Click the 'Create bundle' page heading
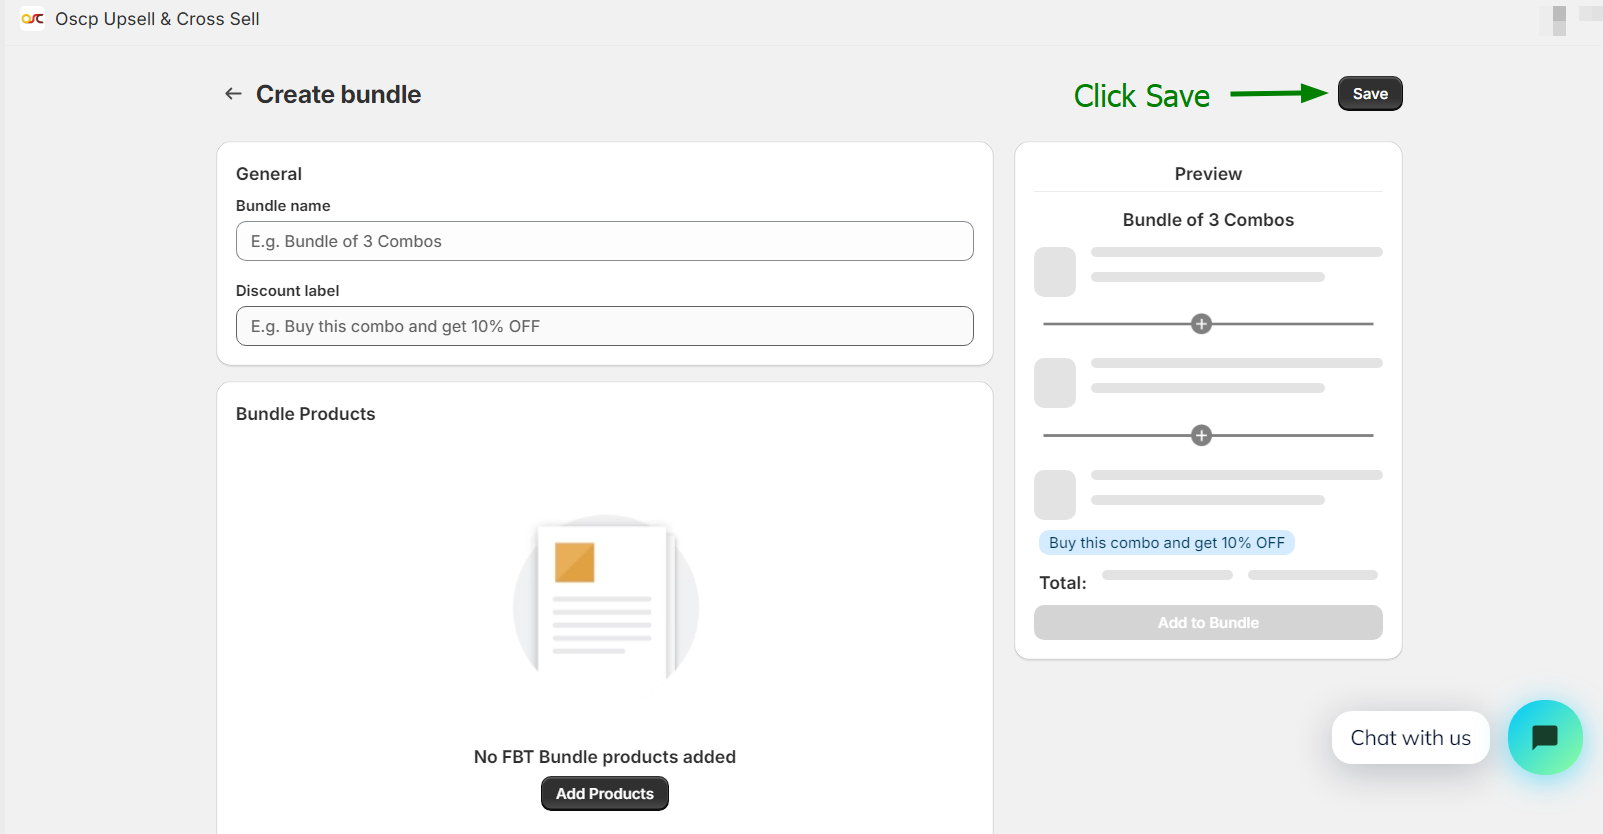The height and width of the screenshot is (834, 1603). point(338,94)
